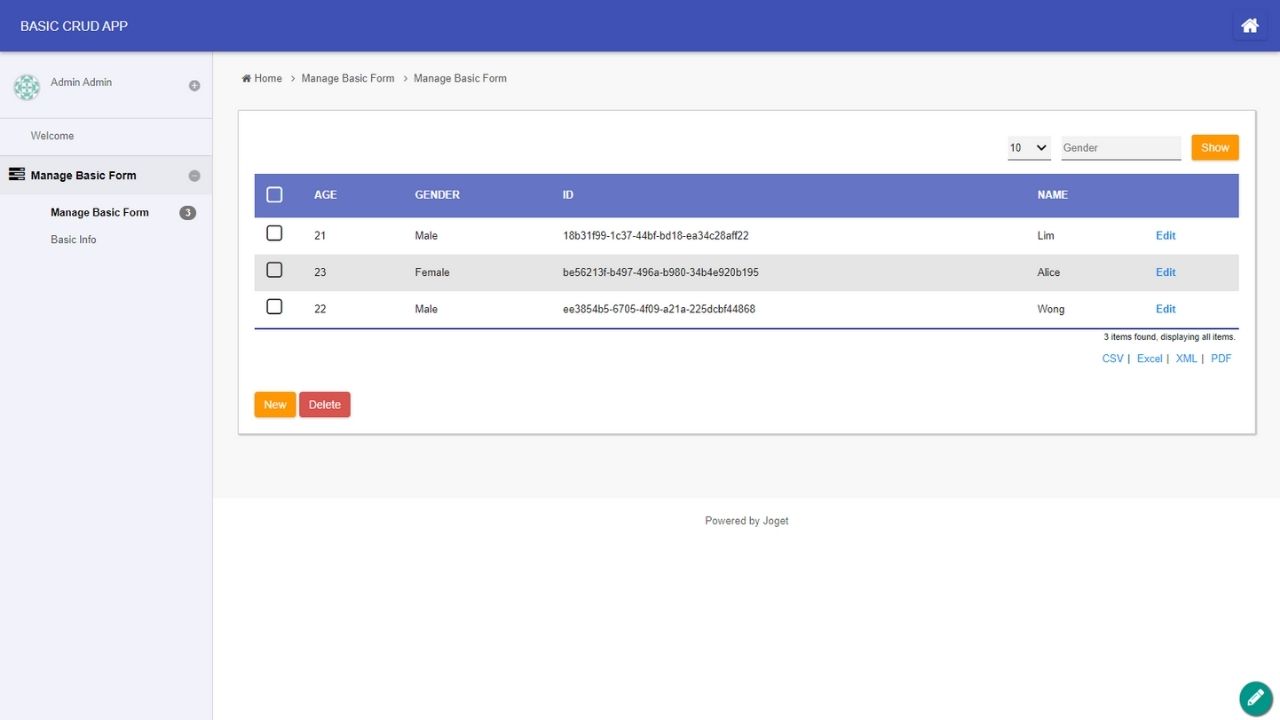Screen dimensions: 1280x720
Task: Tick the checkbox for Wong's row
Action: pyautogui.click(x=274, y=307)
